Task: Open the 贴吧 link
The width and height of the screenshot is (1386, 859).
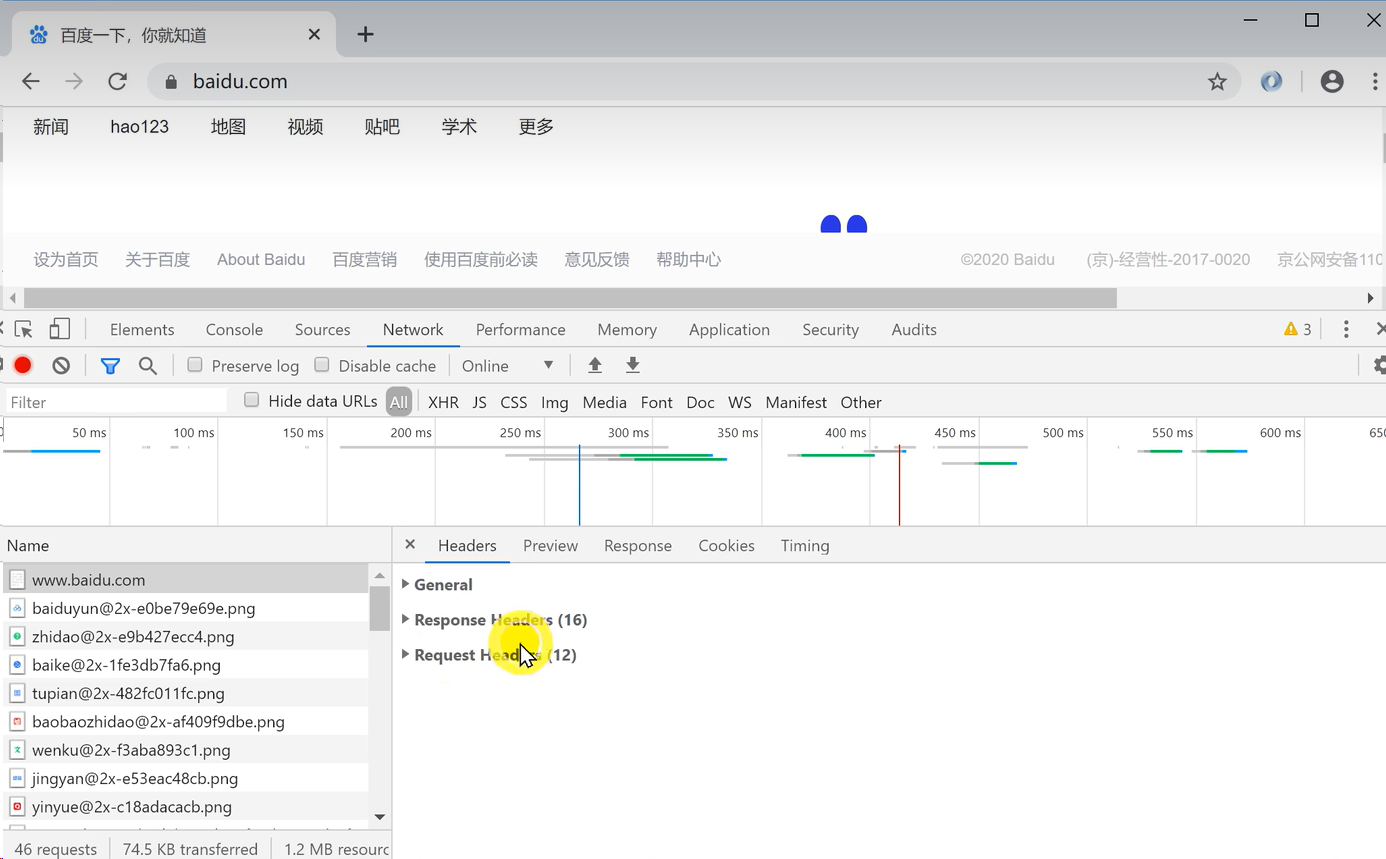Action: 382,127
